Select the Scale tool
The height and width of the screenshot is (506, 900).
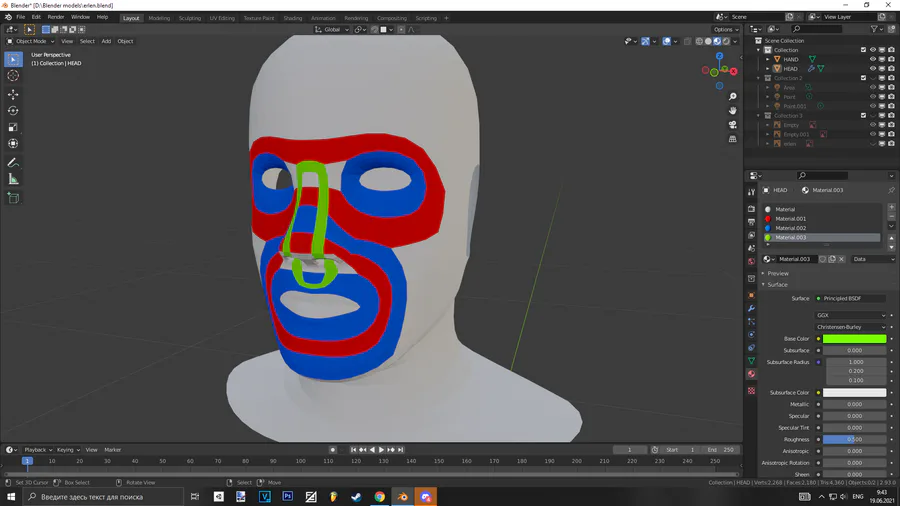pyautogui.click(x=13, y=127)
